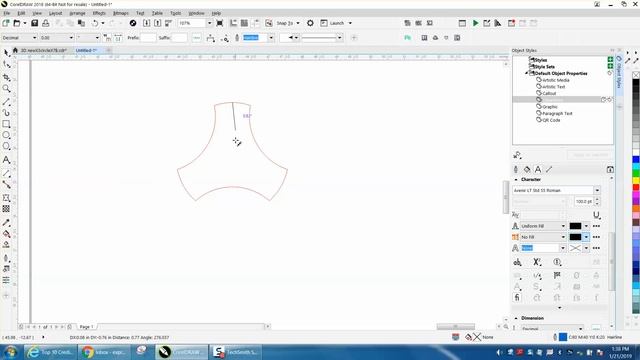Select Graphic in Object Styles
The image size is (640, 360).
tap(549, 107)
